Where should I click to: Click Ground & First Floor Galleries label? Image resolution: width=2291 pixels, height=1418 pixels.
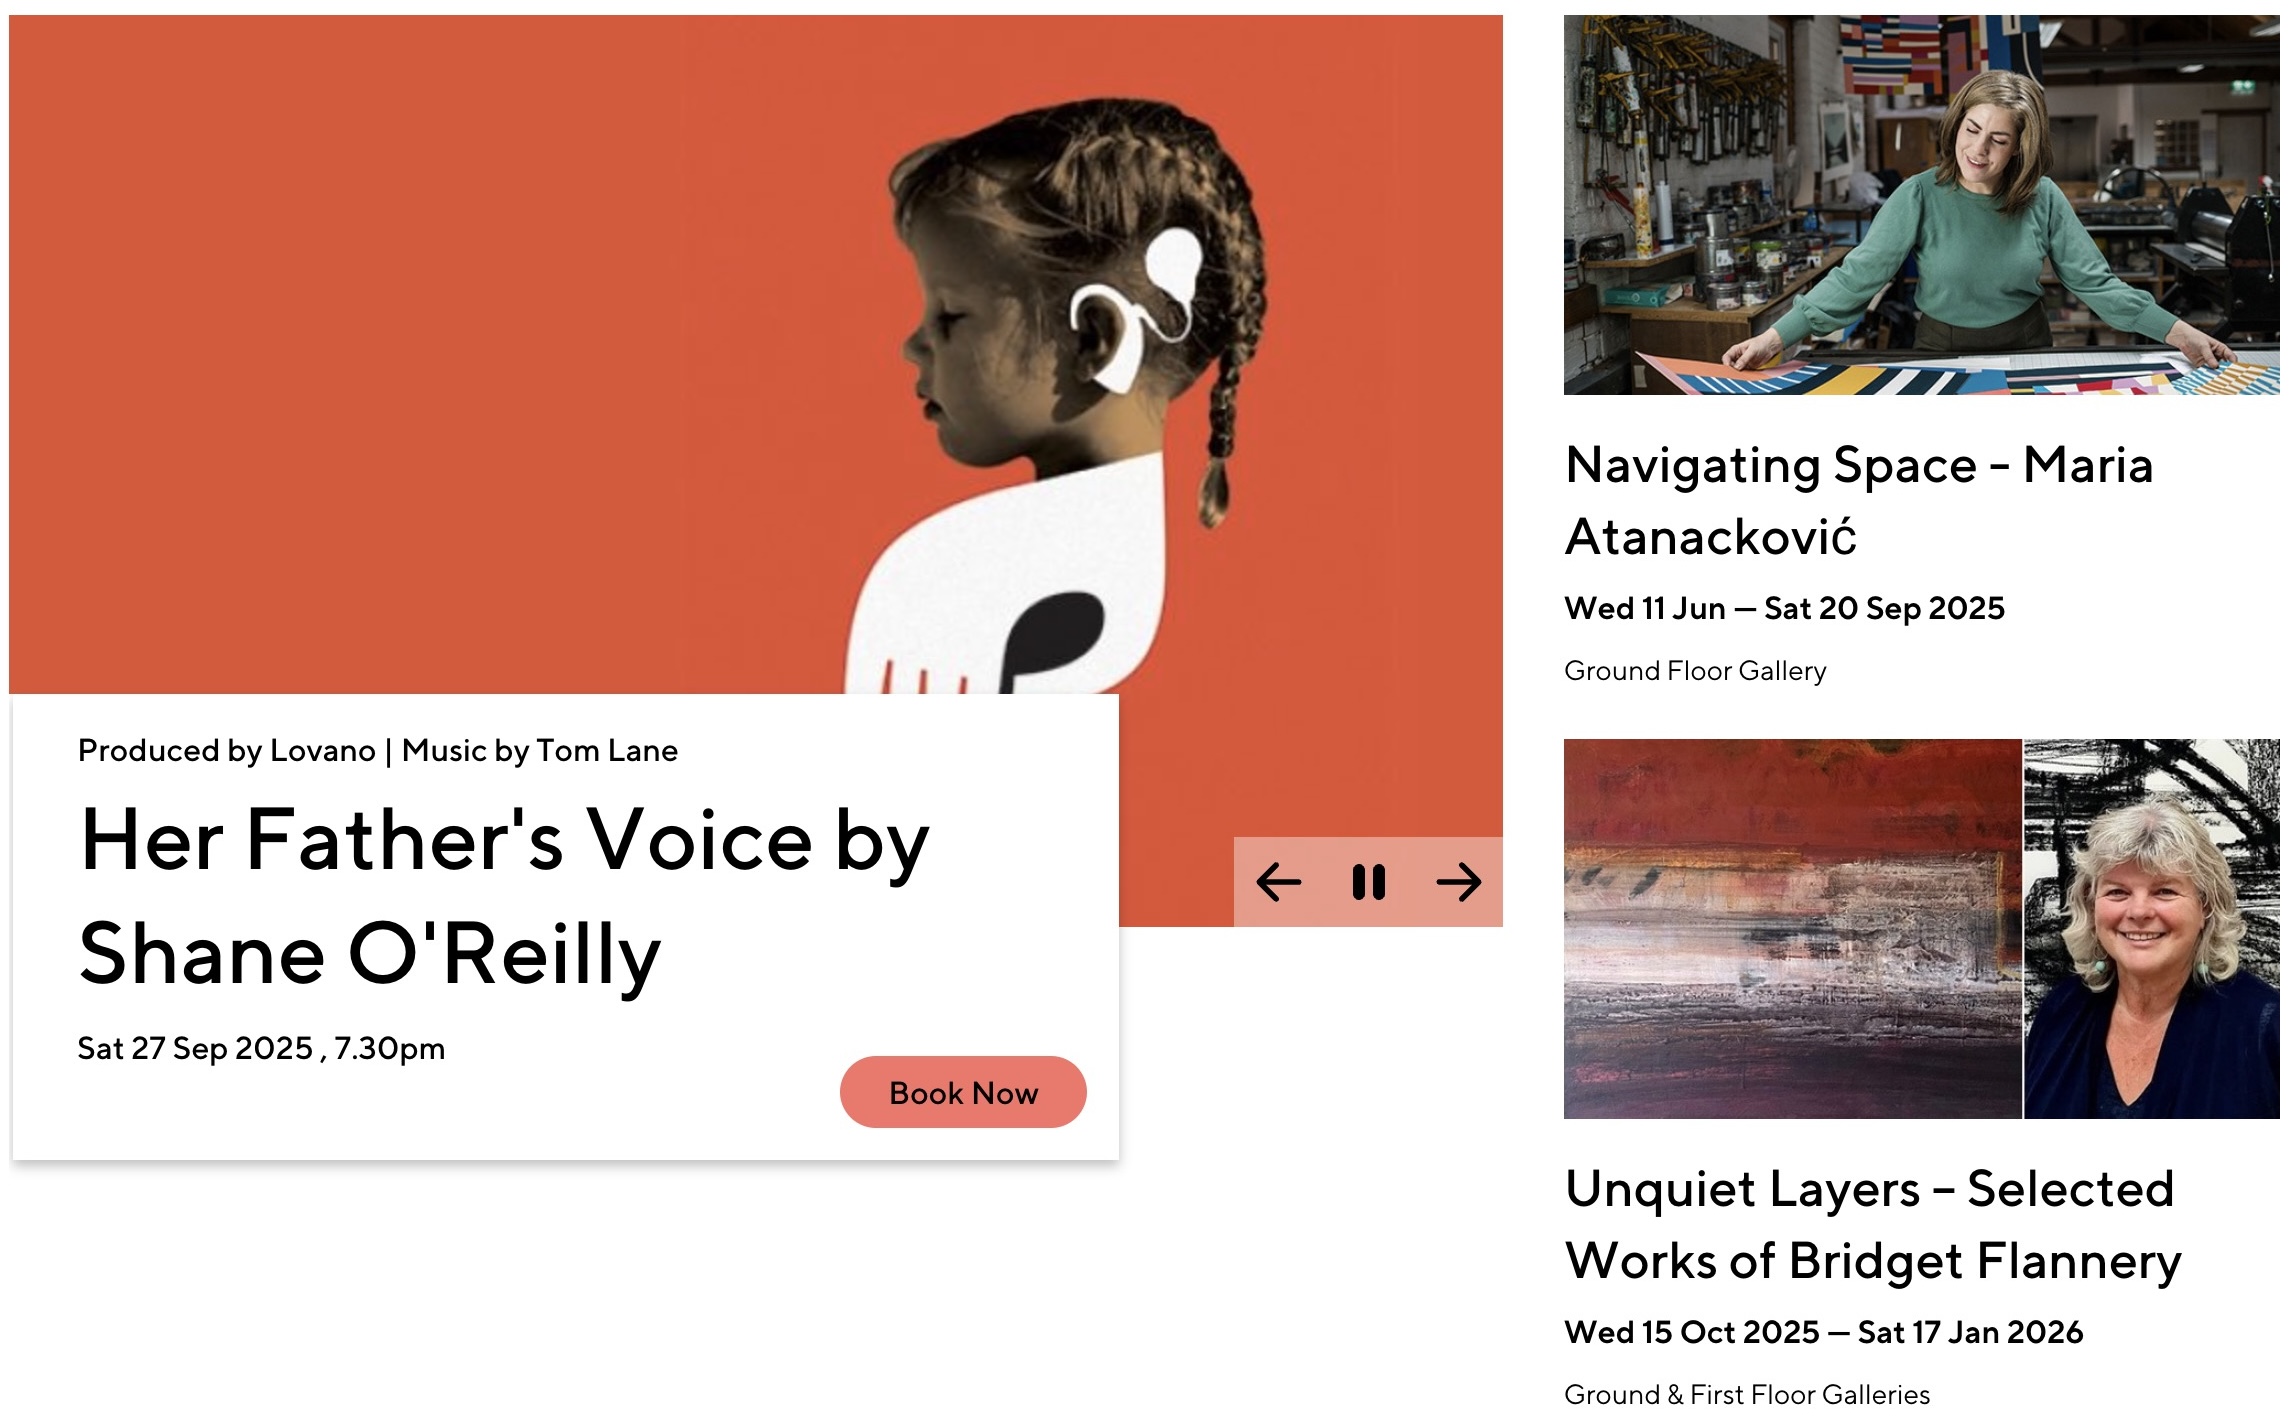pos(1747,1394)
